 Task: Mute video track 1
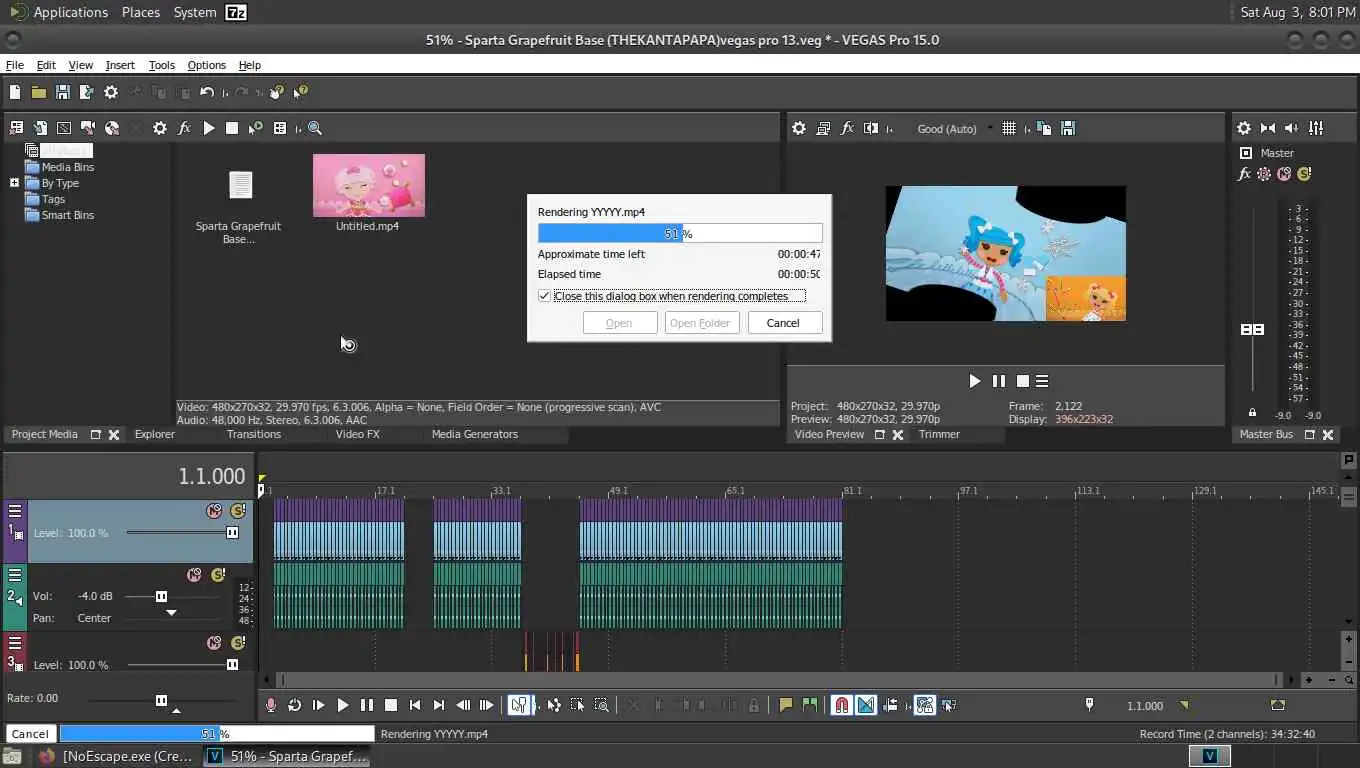pos(214,511)
